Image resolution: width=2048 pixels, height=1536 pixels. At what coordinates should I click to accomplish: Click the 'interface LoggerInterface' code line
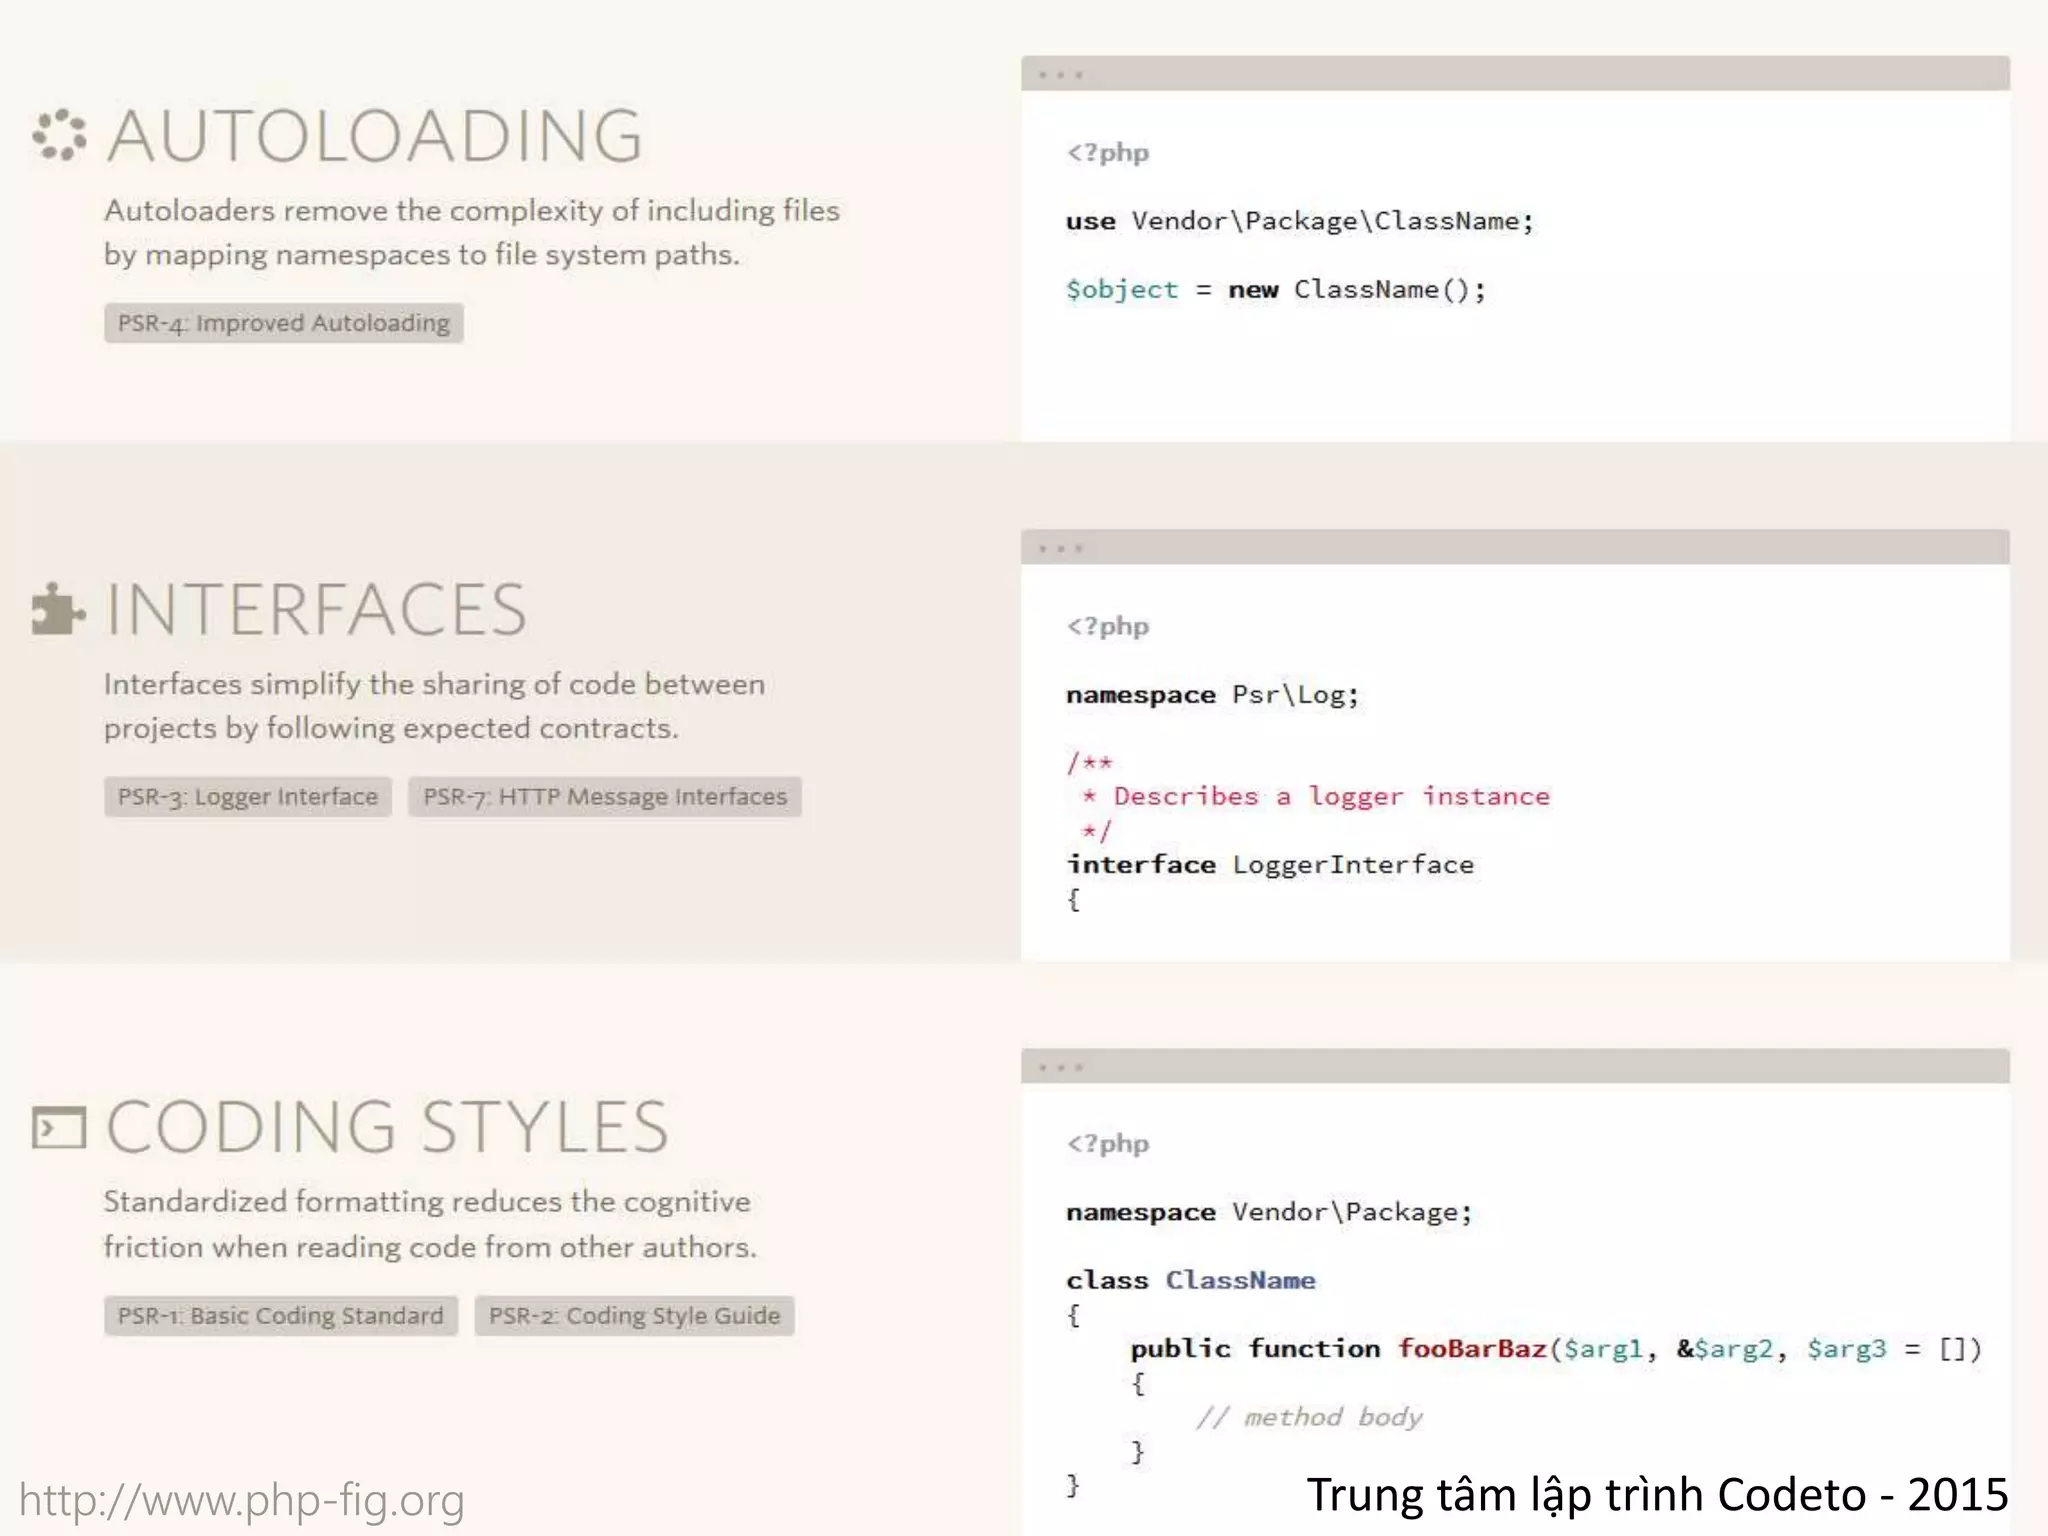click(1269, 865)
